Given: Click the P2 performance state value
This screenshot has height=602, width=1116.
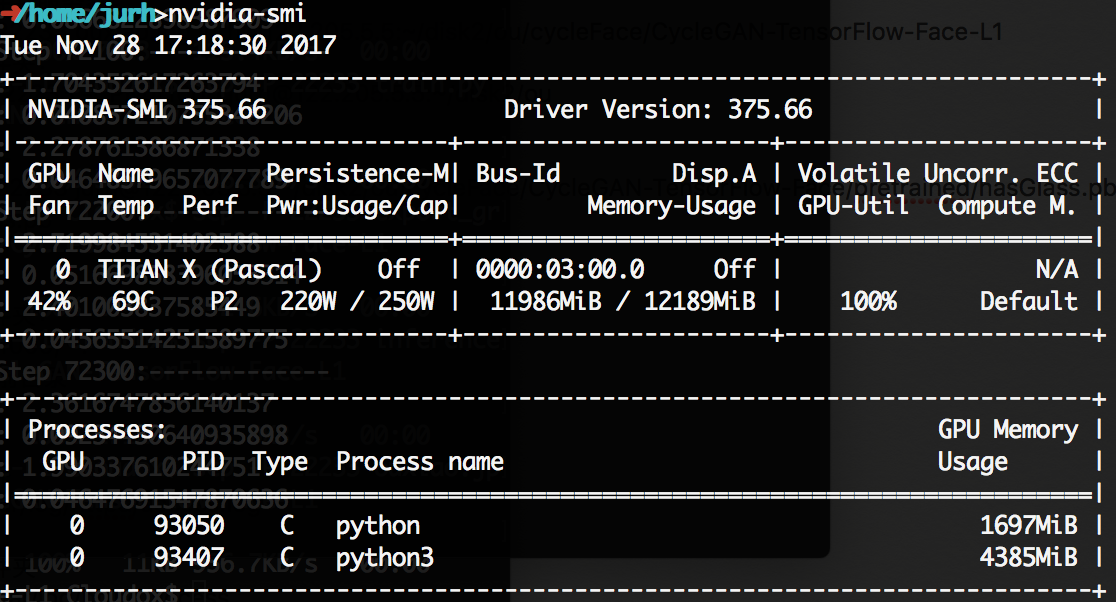Looking at the screenshot, I should [x=224, y=301].
